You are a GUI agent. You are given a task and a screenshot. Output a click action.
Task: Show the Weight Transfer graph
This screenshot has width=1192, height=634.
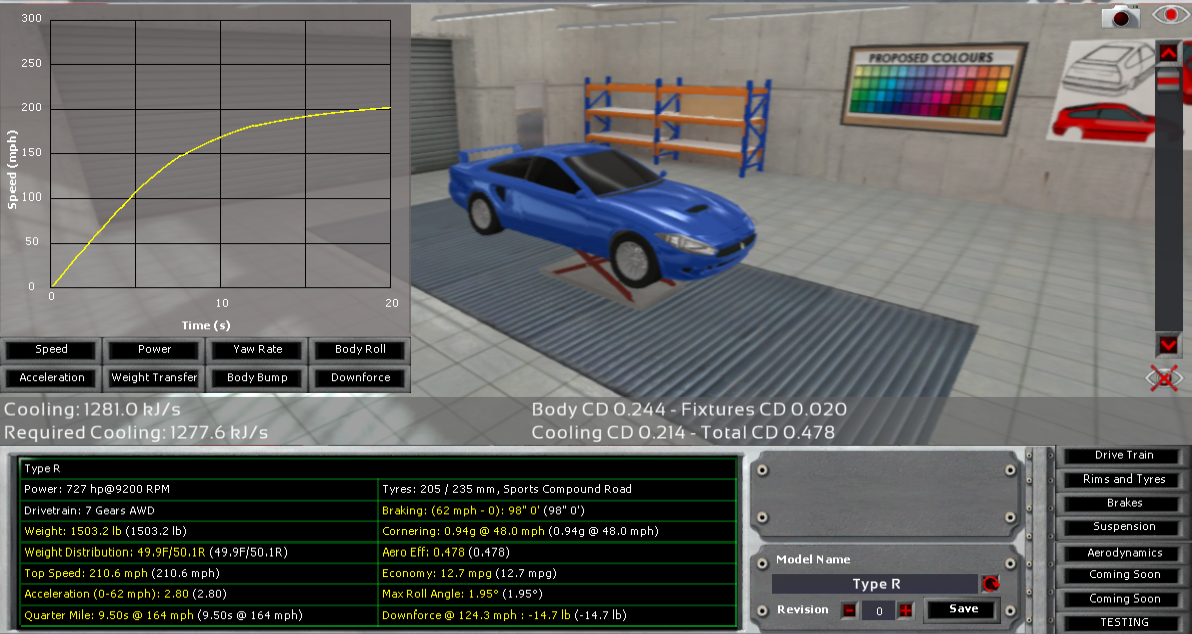(x=153, y=378)
